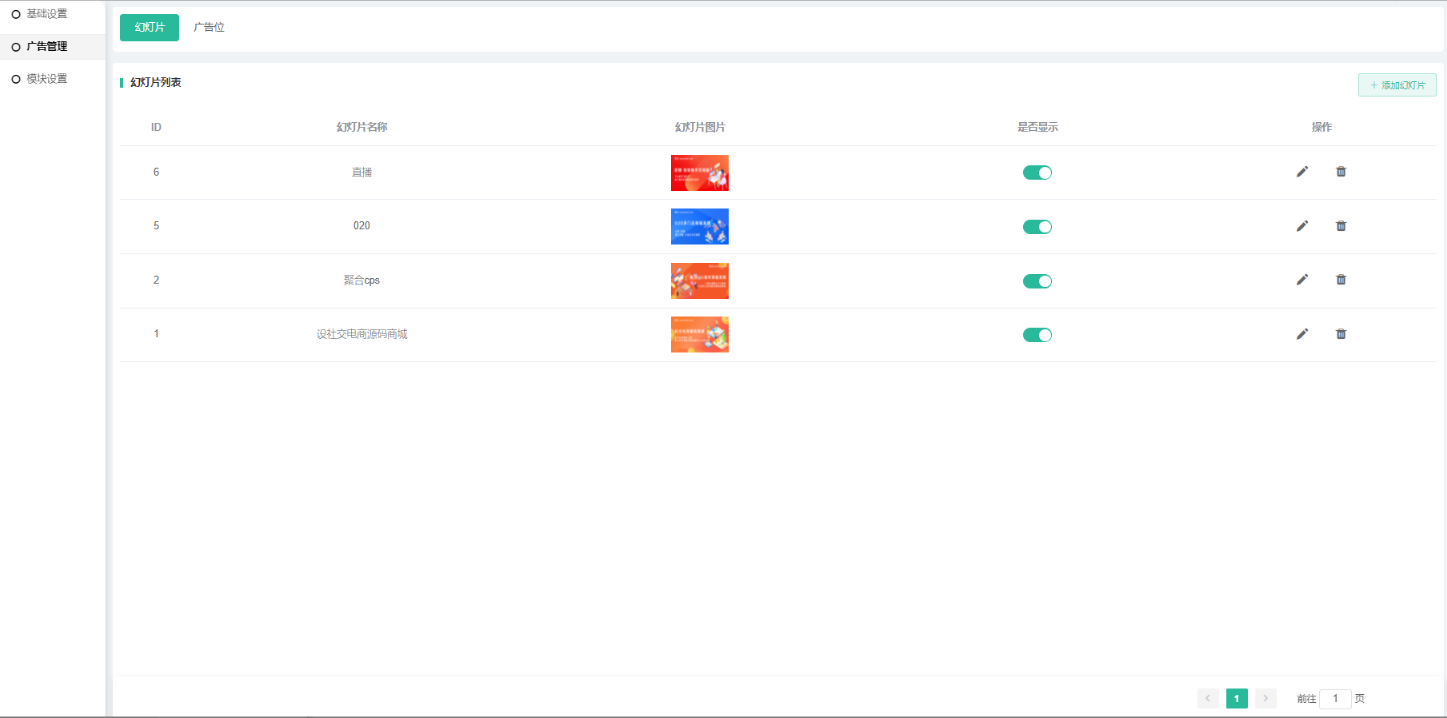Click the 添加幻灯片 button
Screen dimensions: 1447x718
(x=1397, y=85)
